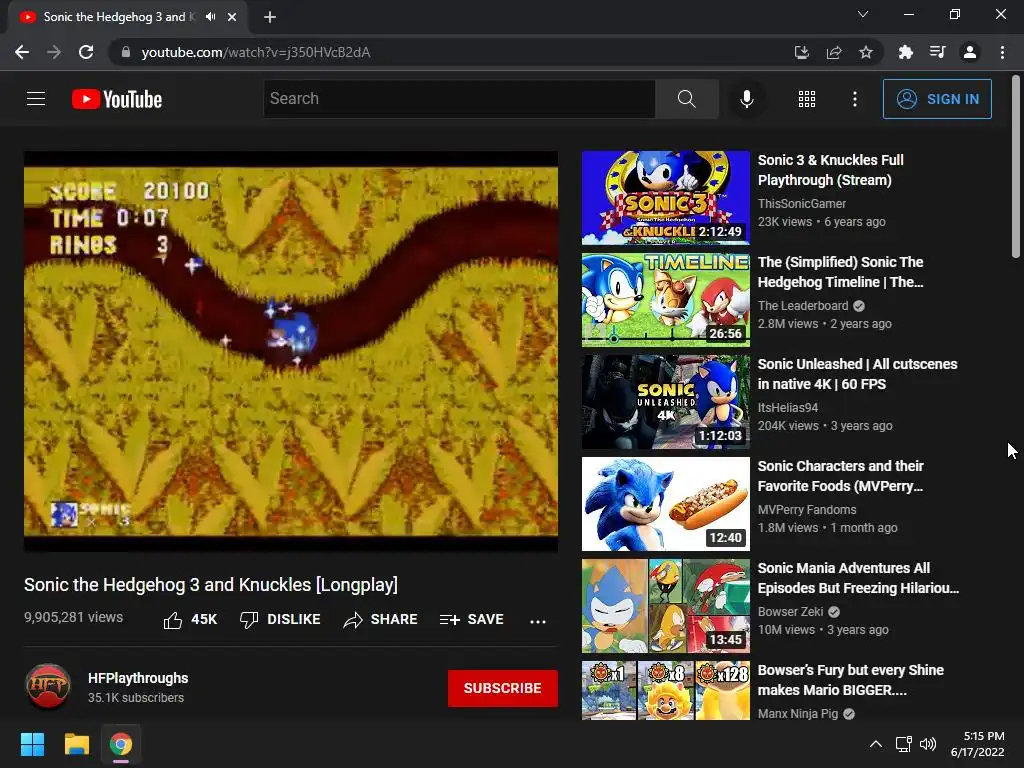Open a new browser tab
Image resolution: width=1024 pixels, height=768 pixels.
(270, 17)
